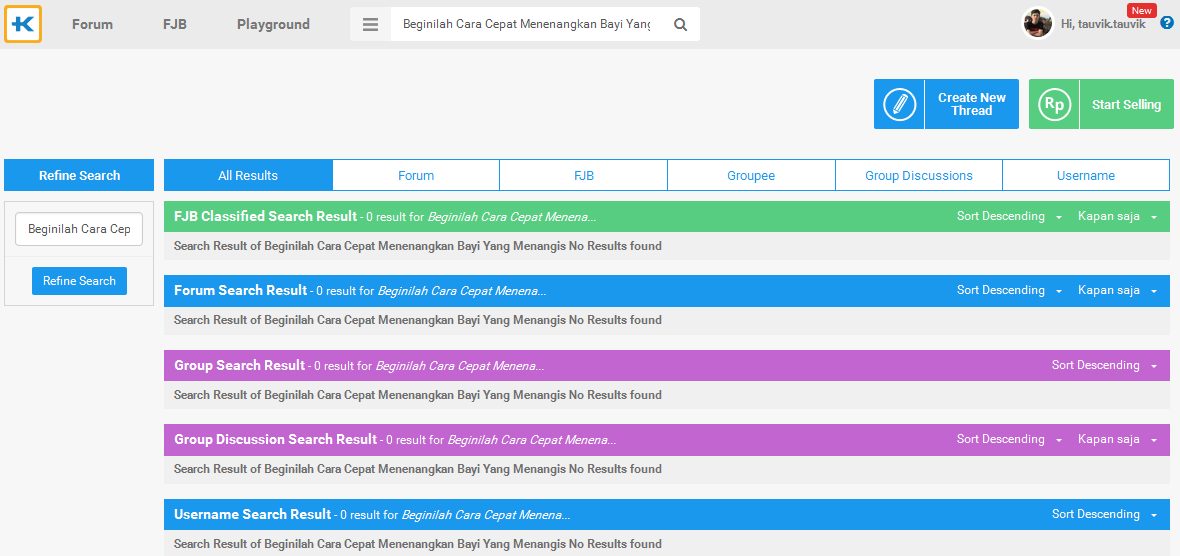Click Forum Search Result heading
Screen dimensions: 1180x556
pyautogui.click(x=240, y=290)
